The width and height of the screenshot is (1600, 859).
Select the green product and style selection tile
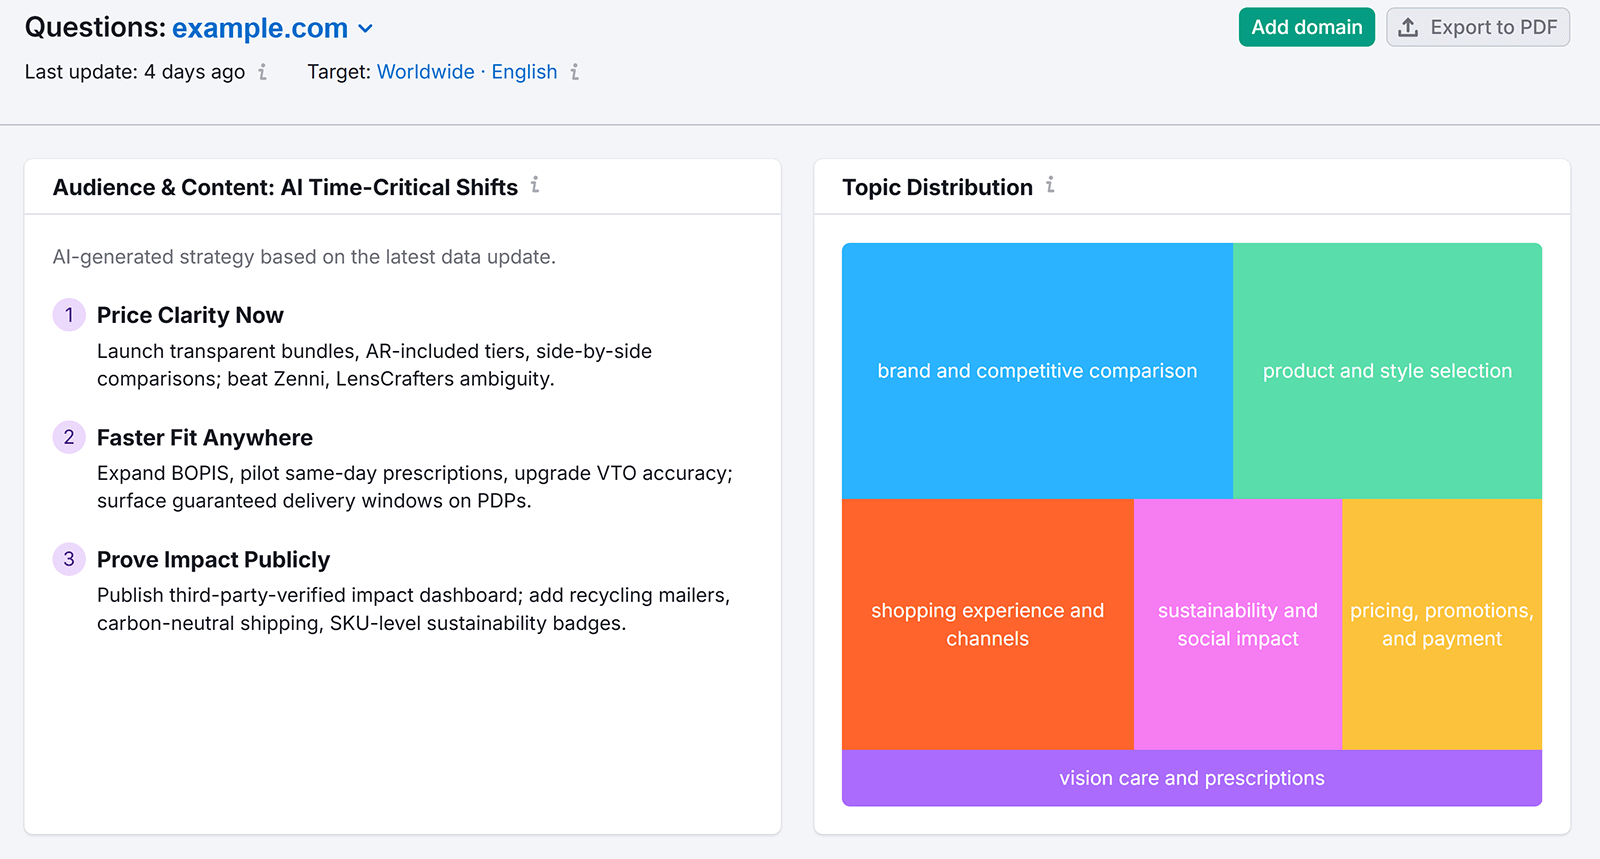1387,371
